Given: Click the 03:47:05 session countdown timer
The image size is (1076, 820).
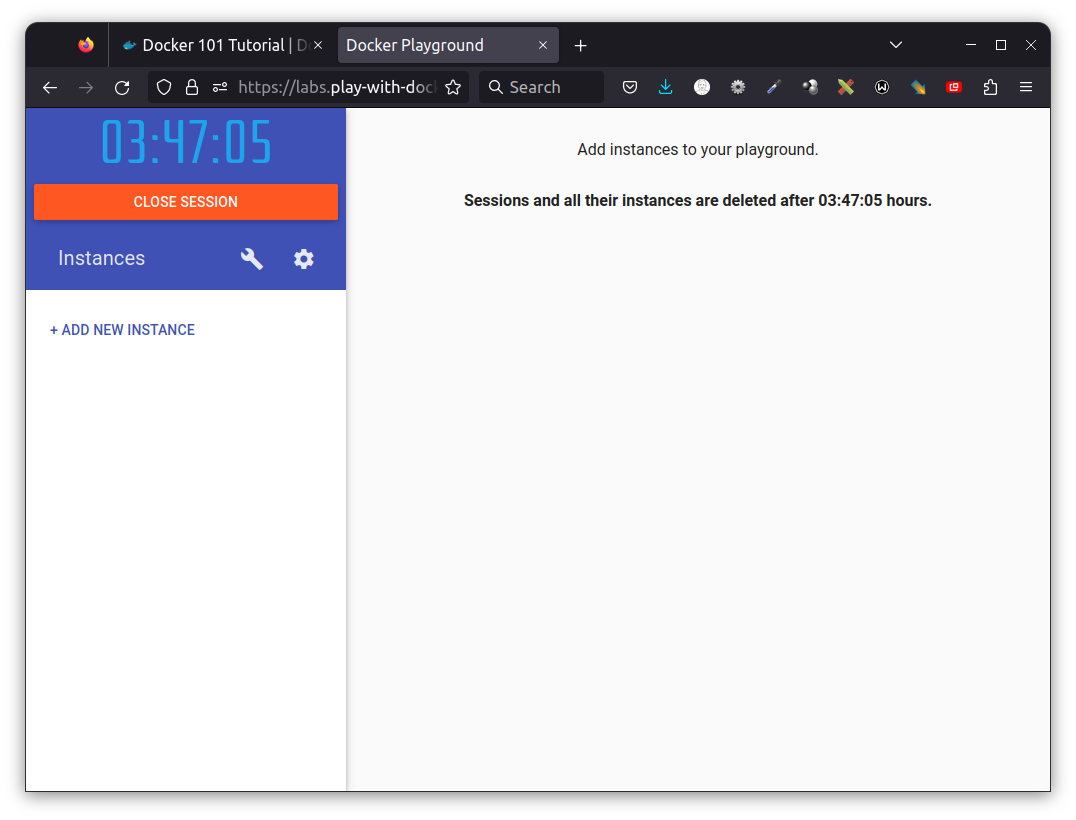Looking at the screenshot, I should click(186, 143).
